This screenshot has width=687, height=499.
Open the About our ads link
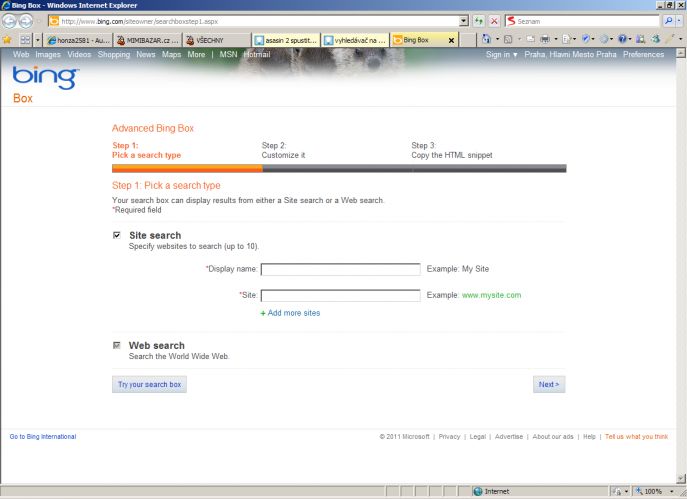click(x=553, y=436)
